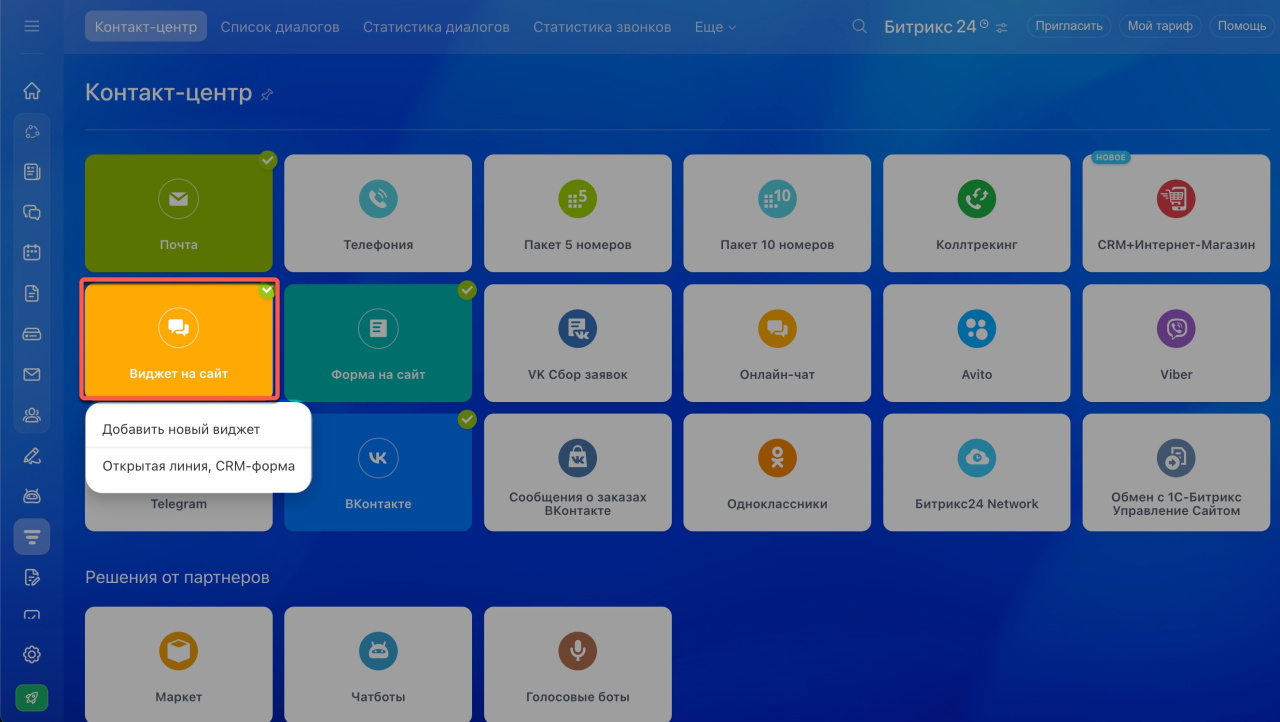
Task: Open the Онлайн-чат tile
Action: point(777,343)
